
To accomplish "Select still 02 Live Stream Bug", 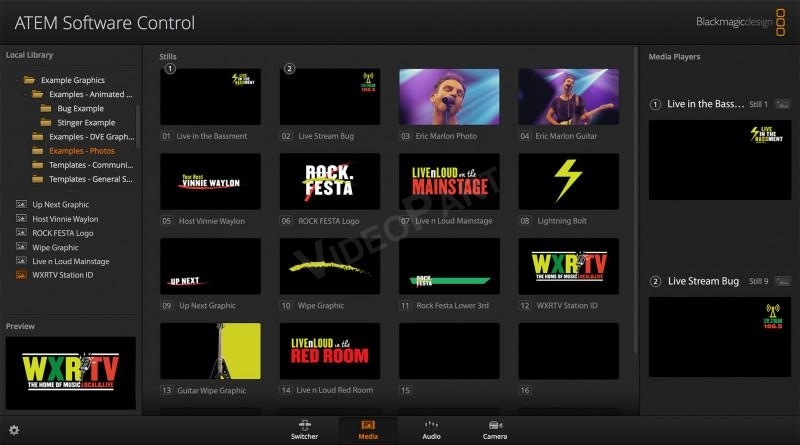I will (330, 97).
